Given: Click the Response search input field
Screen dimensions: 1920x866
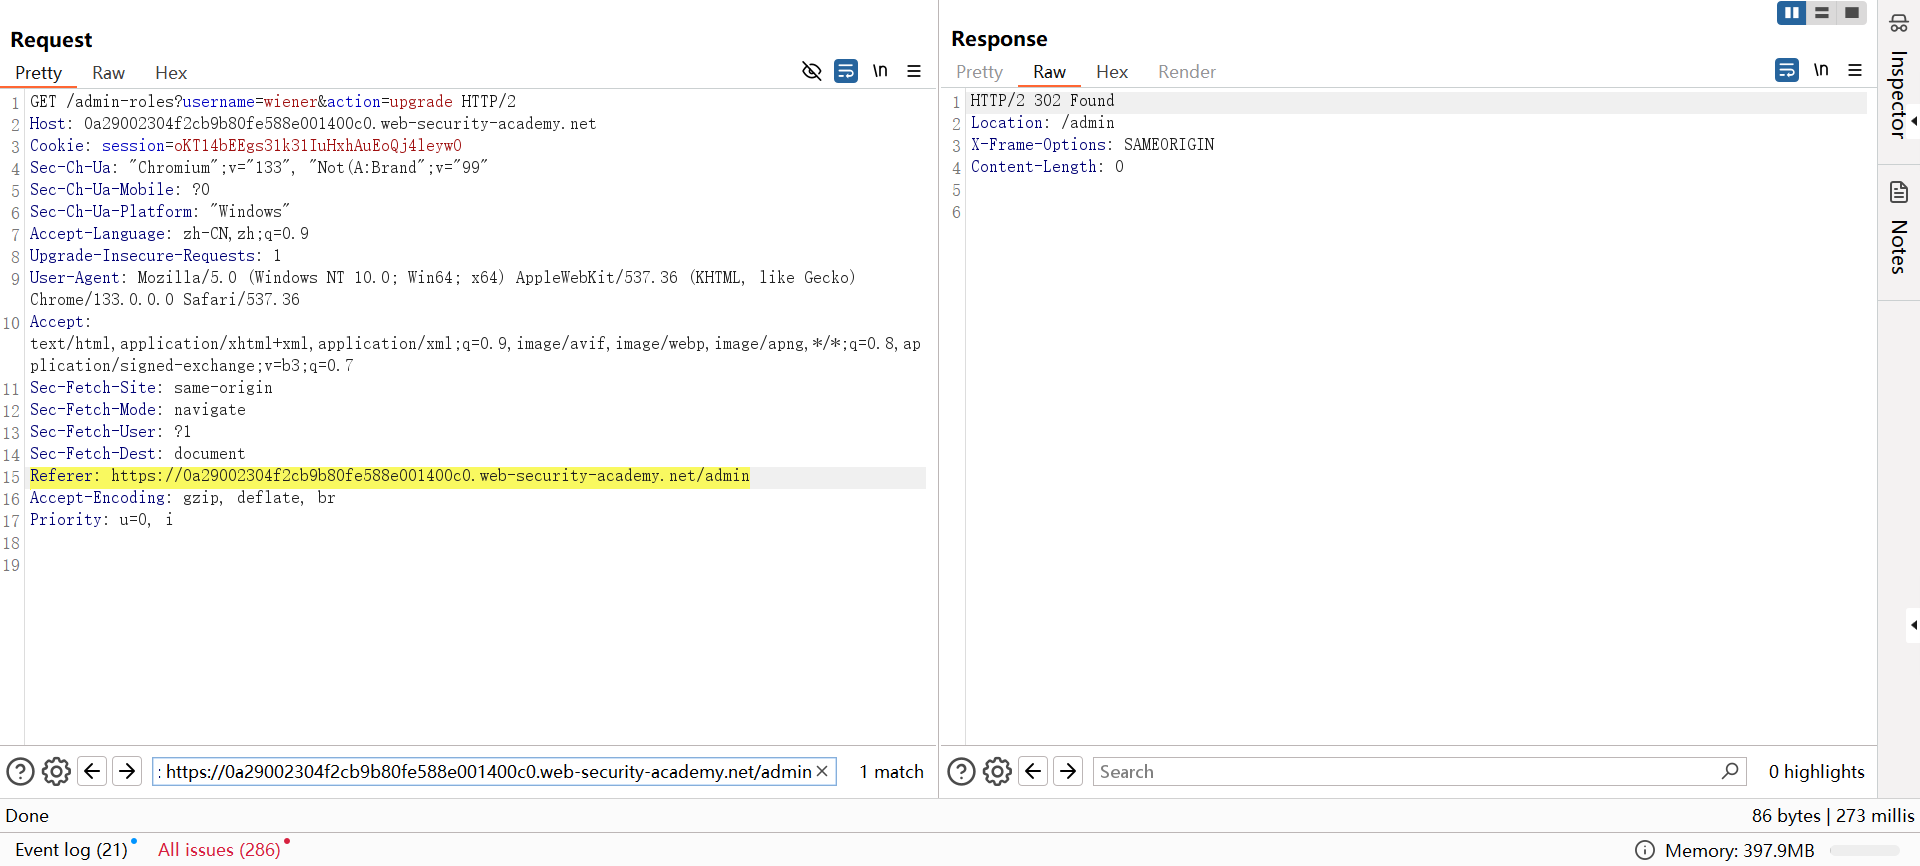Looking at the screenshot, I should [1400, 771].
